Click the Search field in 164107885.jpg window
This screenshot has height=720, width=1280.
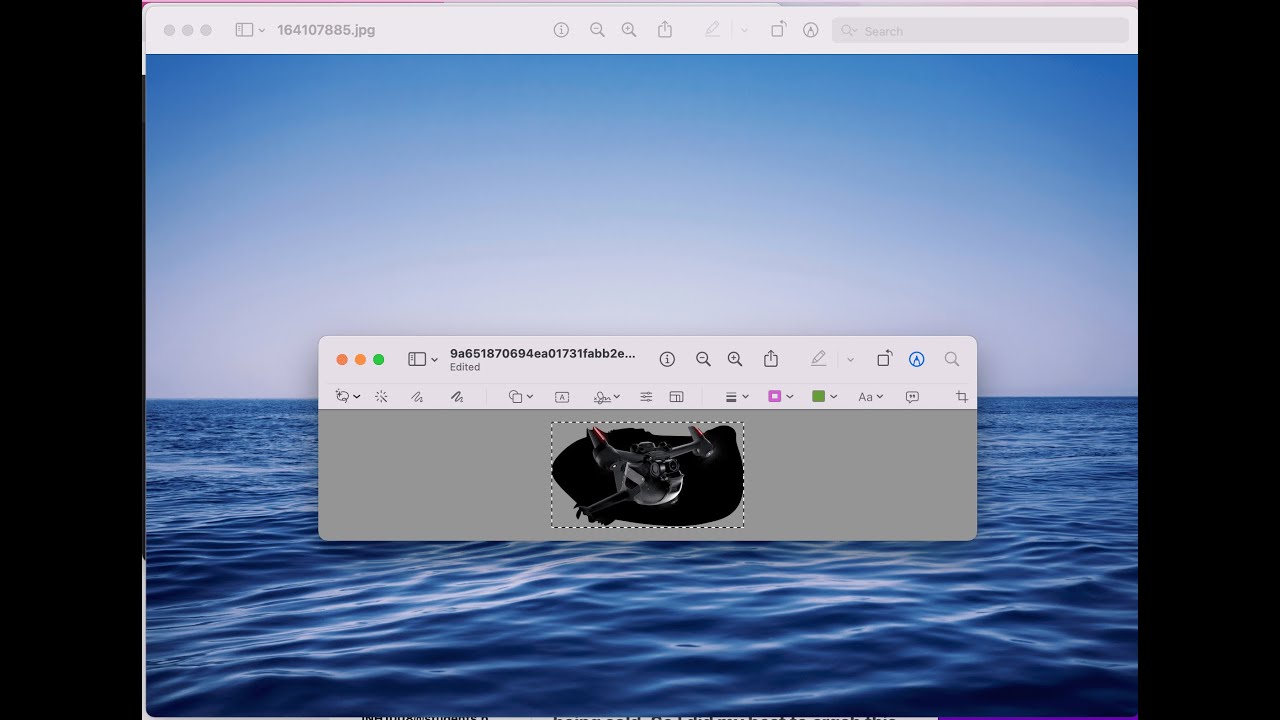click(980, 31)
